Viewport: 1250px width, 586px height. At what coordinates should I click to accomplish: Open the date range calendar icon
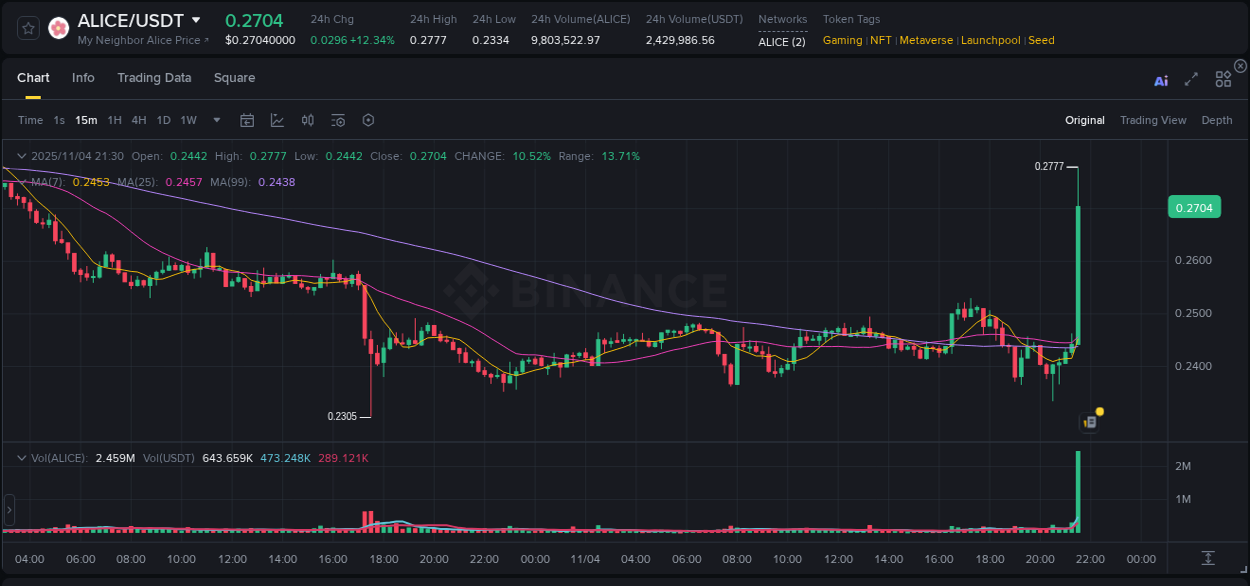pos(247,120)
